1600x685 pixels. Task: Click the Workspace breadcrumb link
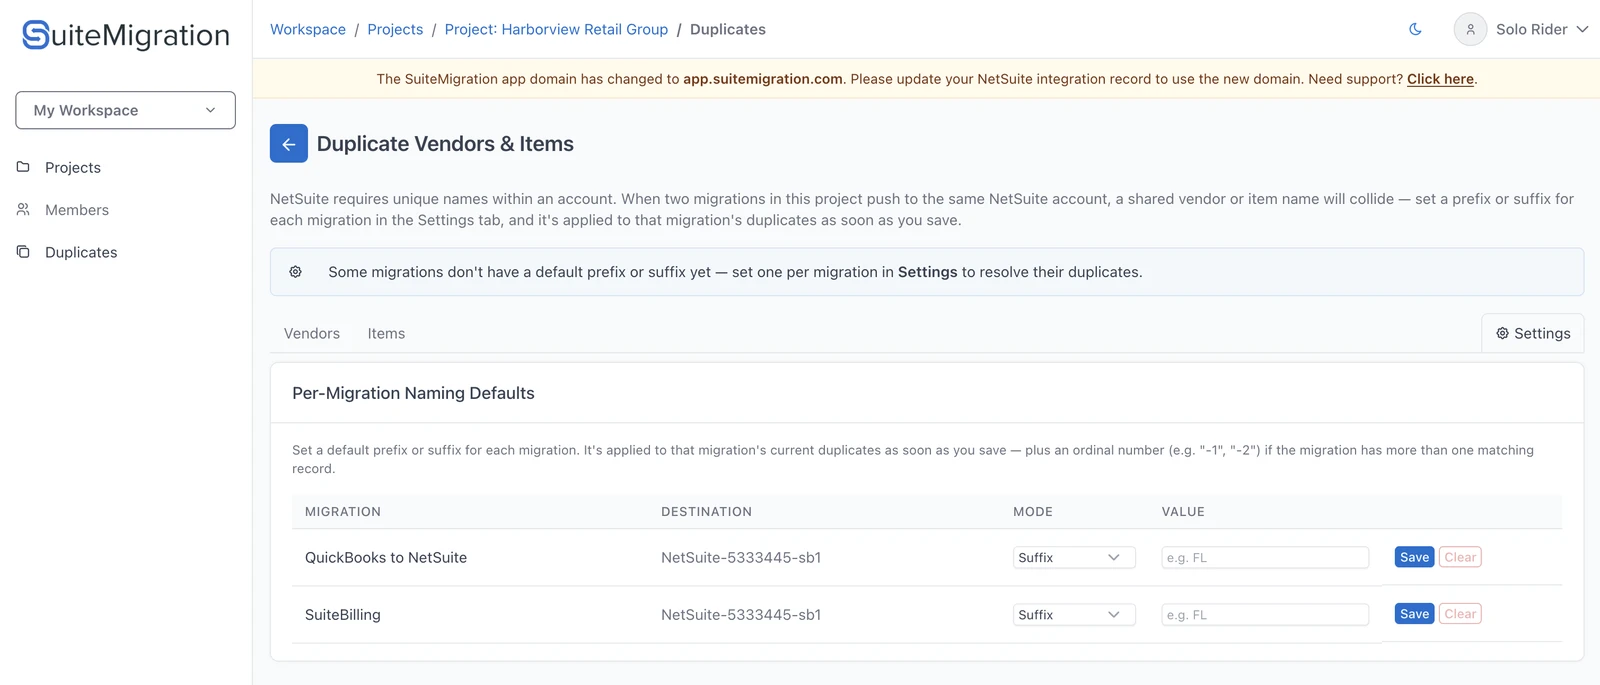click(x=308, y=29)
